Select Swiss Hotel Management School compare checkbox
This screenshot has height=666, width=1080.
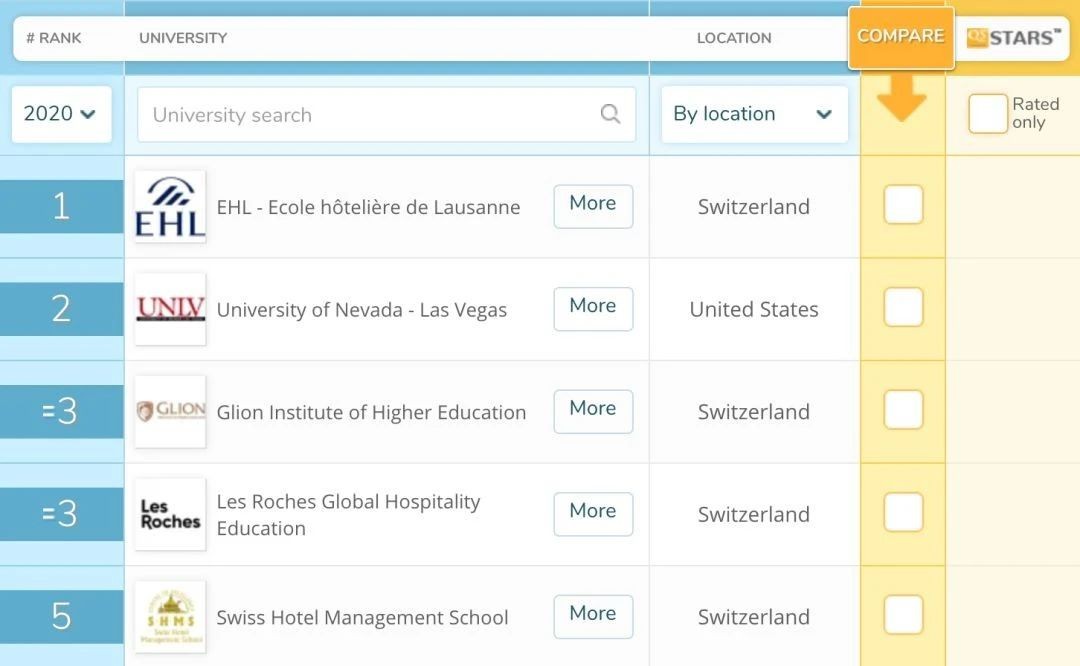(x=903, y=616)
